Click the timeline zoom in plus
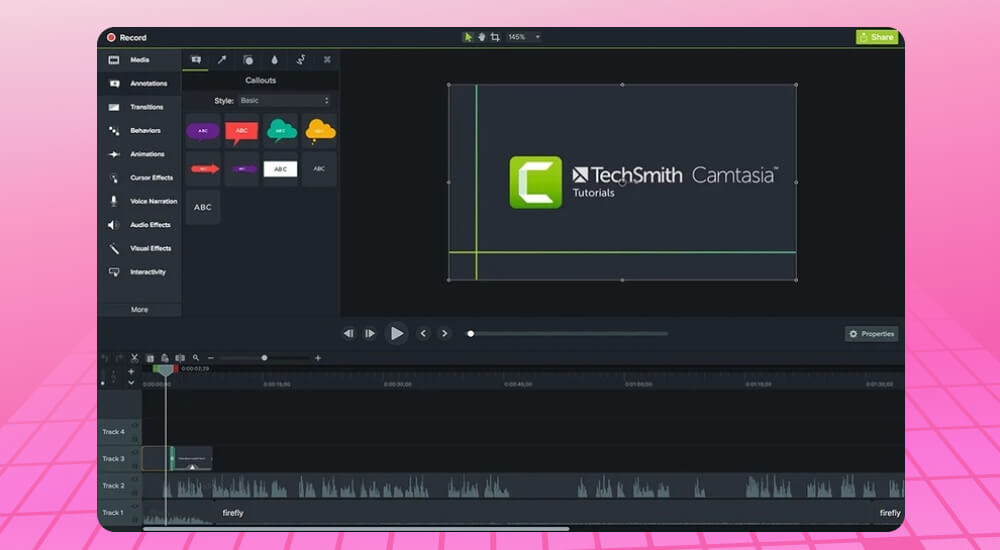 pos(318,359)
